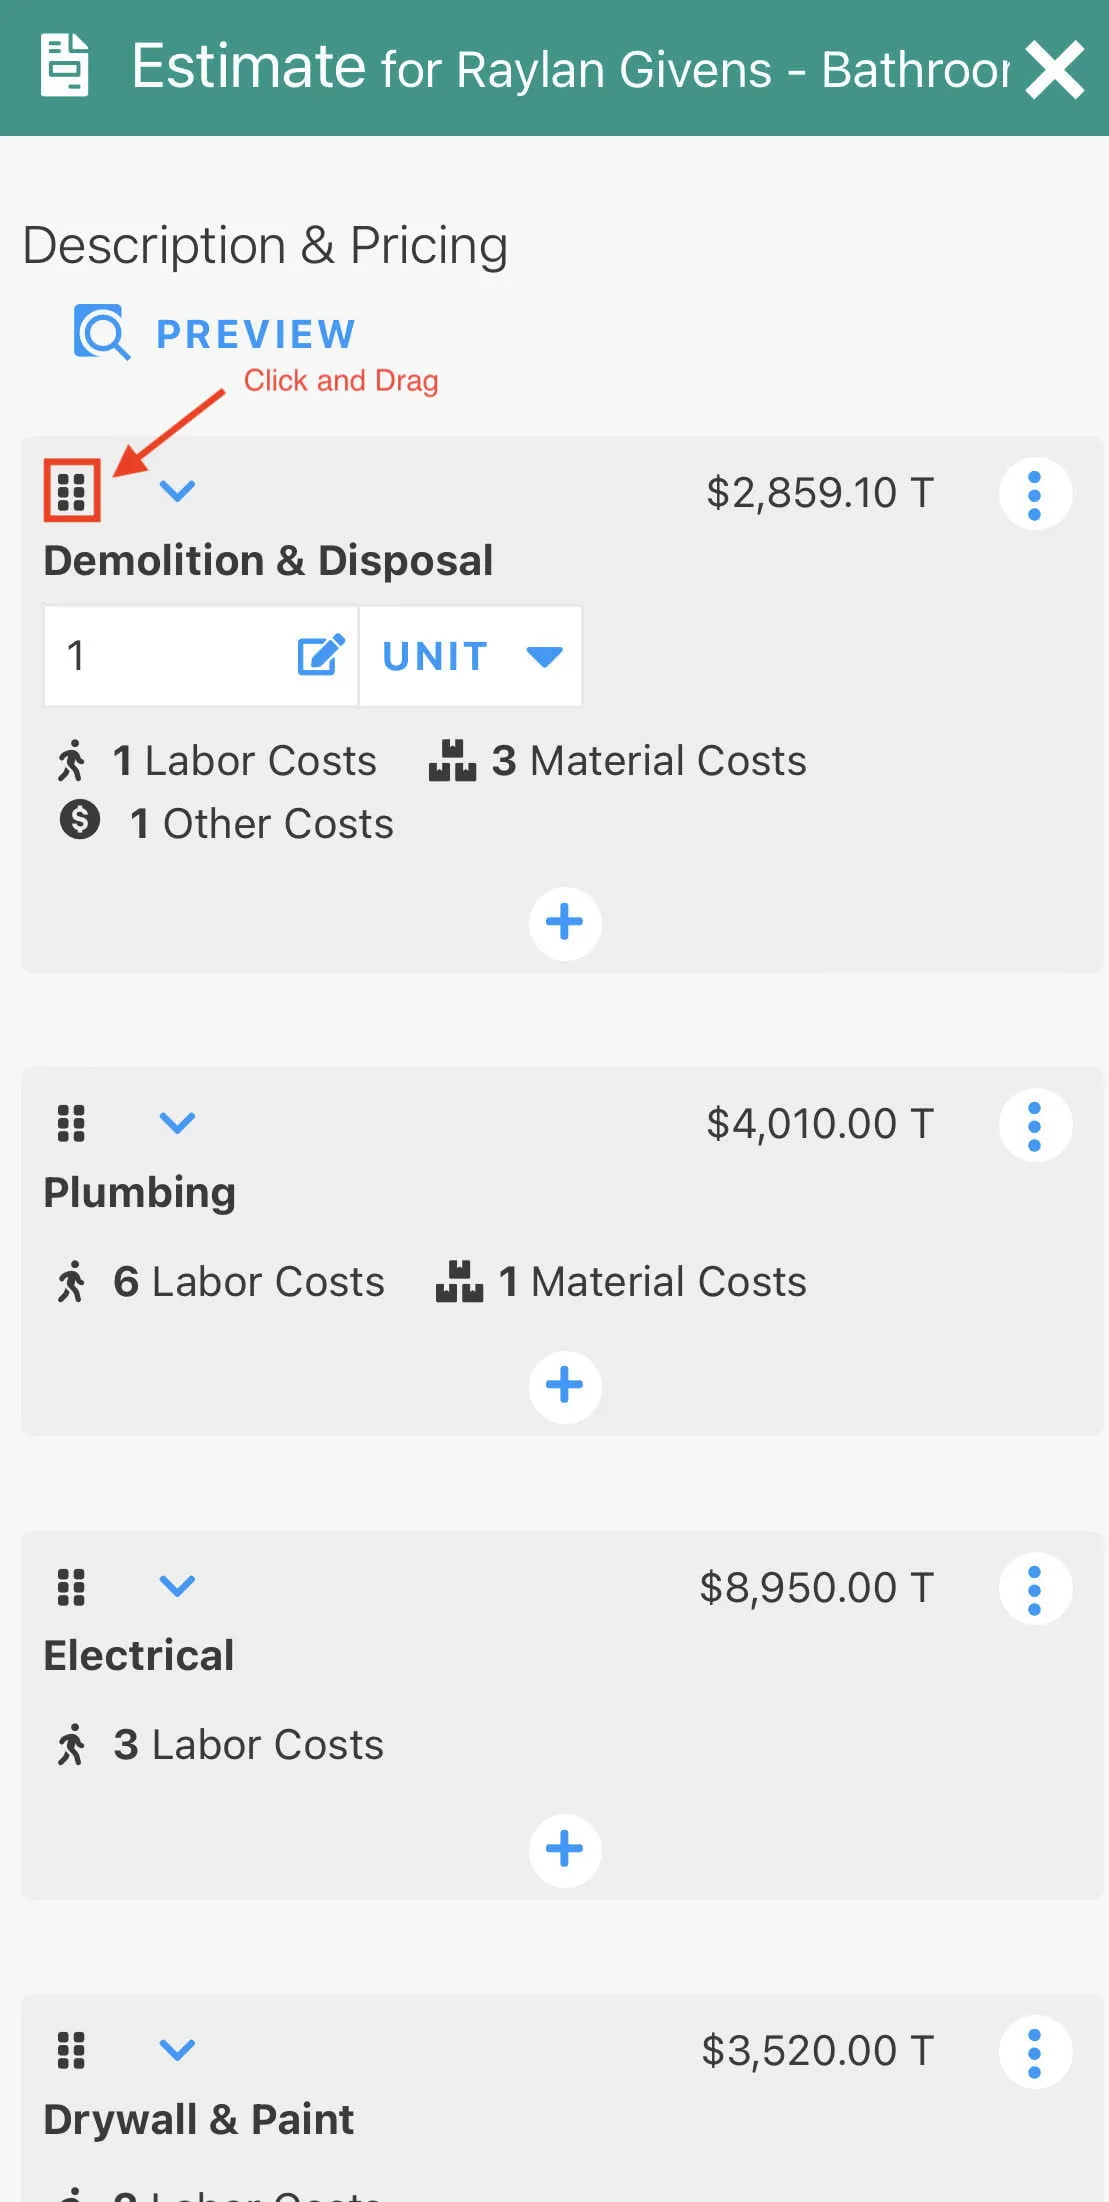
Task: Add a cost to the Electrical section
Action: click(x=565, y=1849)
